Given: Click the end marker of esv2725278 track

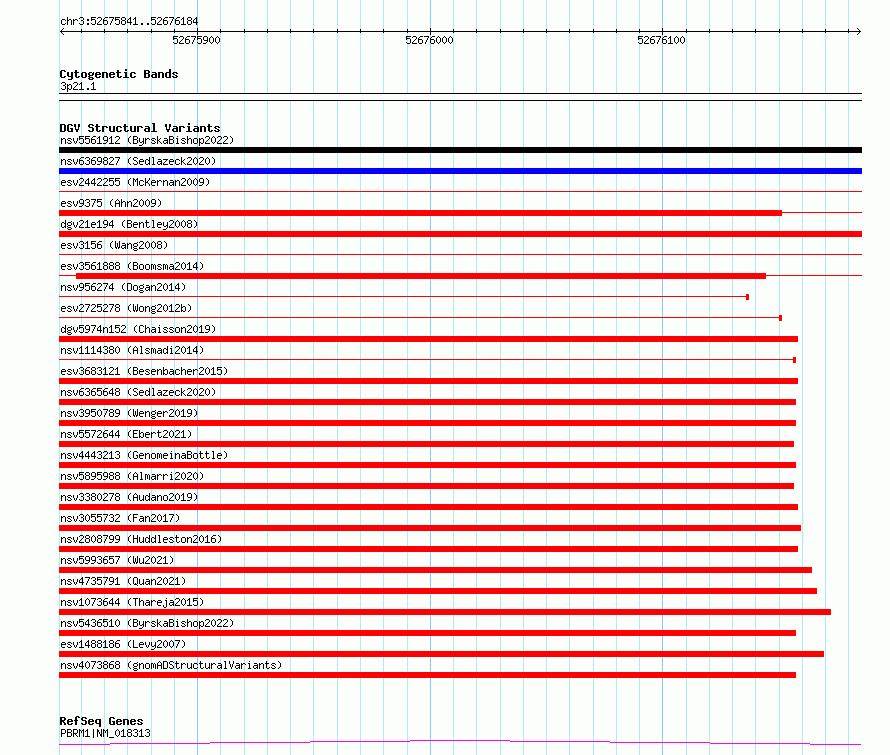Looking at the screenshot, I should [x=780, y=318].
